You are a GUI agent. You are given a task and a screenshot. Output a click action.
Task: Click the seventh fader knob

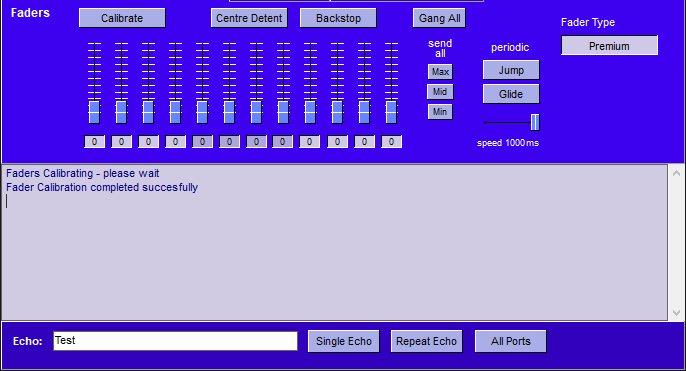(x=256, y=112)
